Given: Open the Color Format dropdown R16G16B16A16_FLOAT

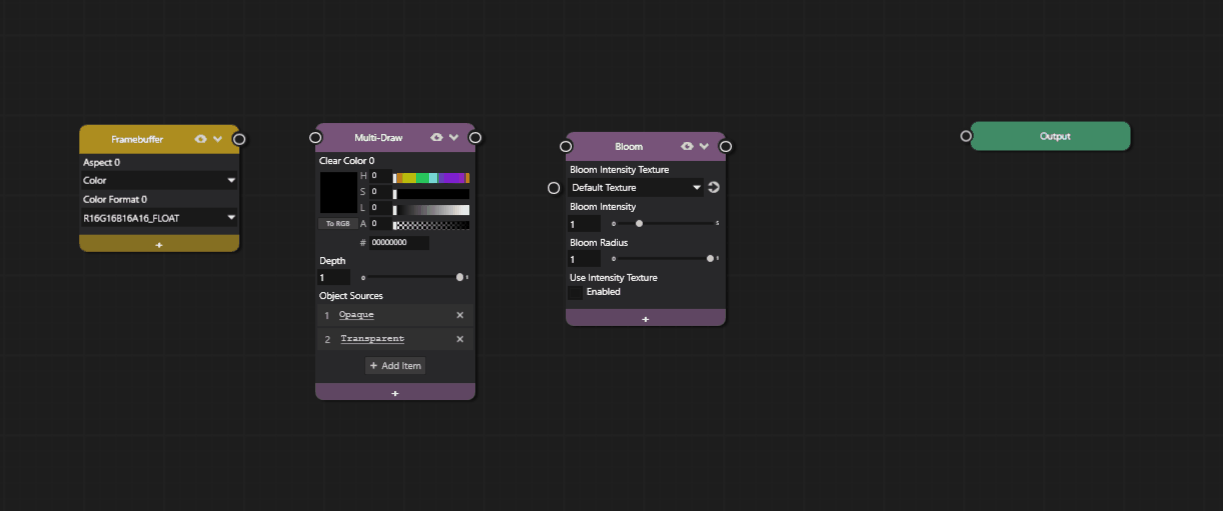Looking at the screenshot, I should pos(159,217).
